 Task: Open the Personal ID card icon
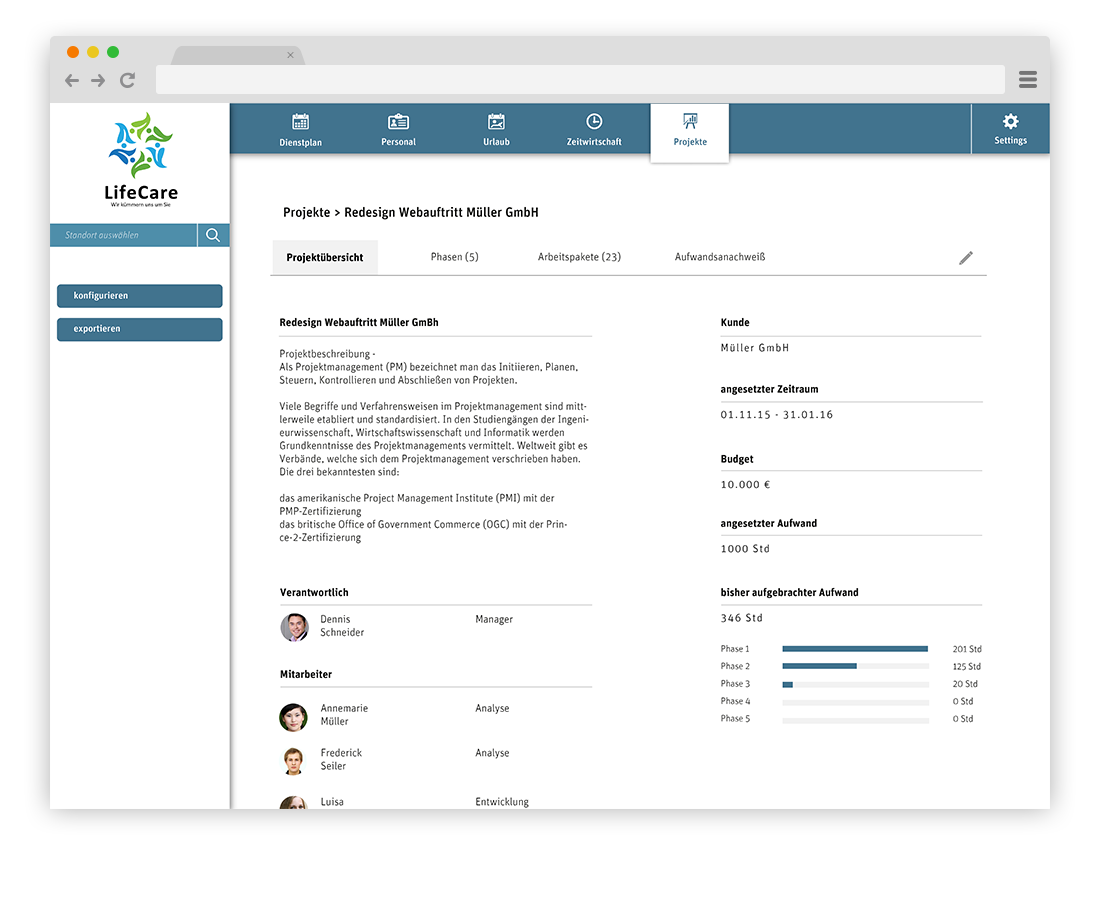pos(398,122)
